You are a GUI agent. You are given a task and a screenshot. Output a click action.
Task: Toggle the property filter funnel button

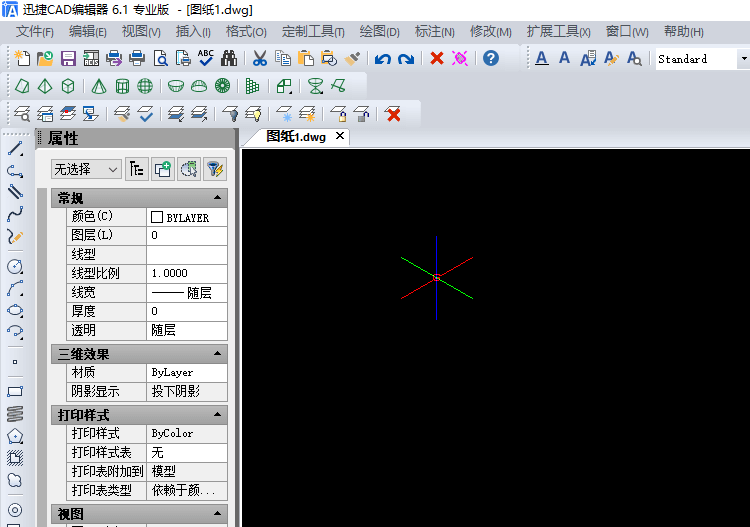pyautogui.click(x=215, y=169)
